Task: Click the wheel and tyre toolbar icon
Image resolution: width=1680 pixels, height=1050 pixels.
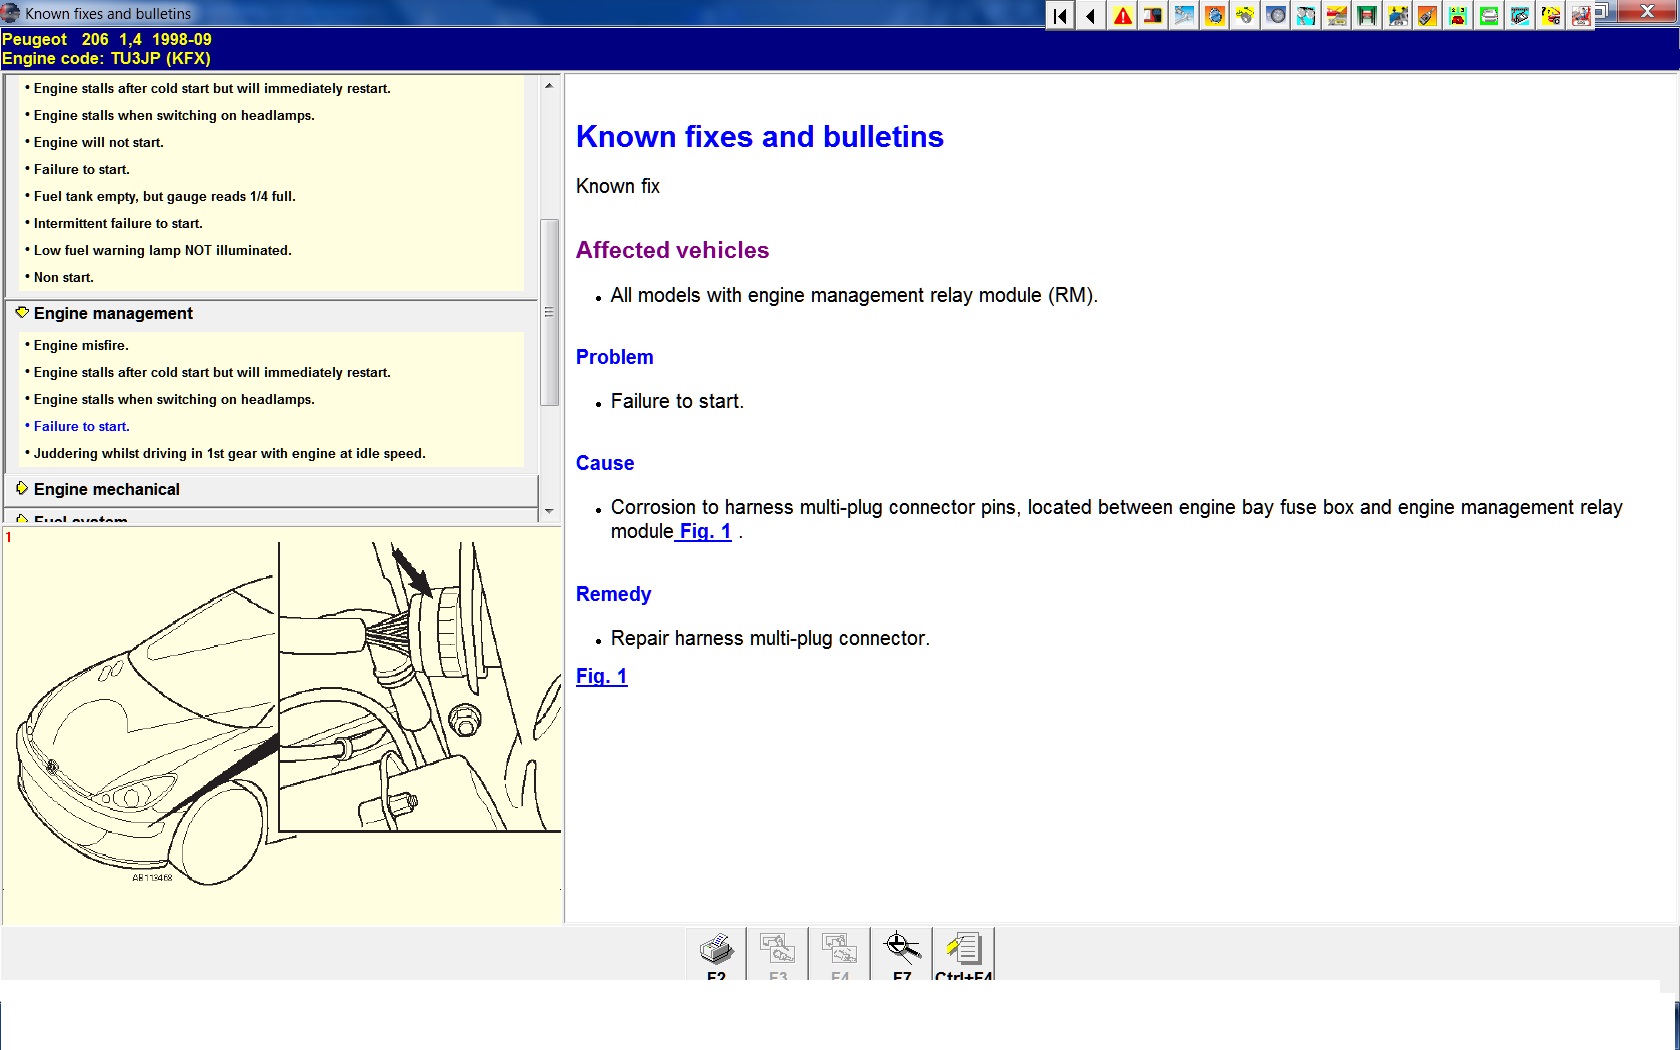Action: click(1276, 16)
